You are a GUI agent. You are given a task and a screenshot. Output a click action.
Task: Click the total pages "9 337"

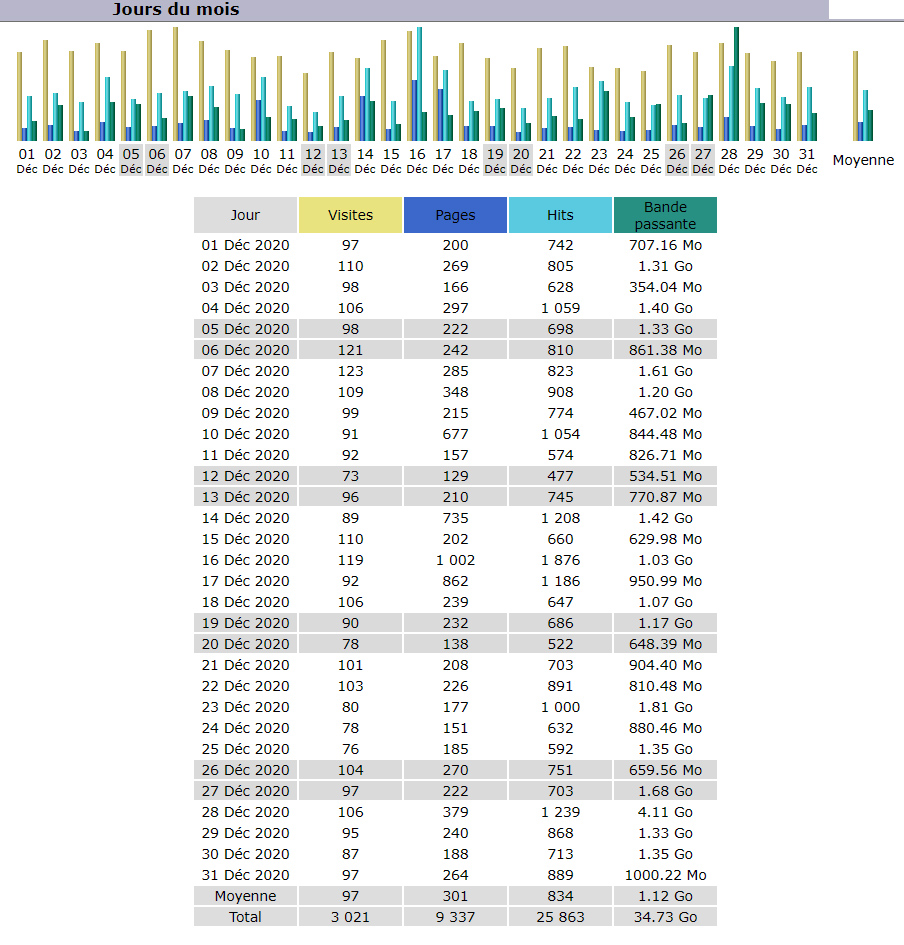455,917
